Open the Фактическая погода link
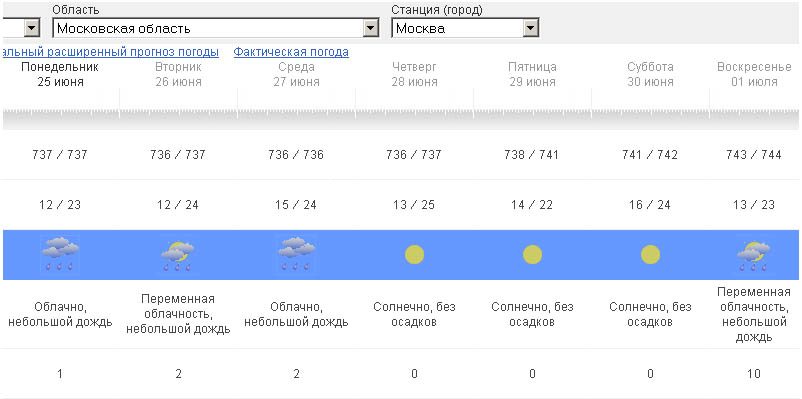Screen dimensions: 802x399 click(x=291, y=52)
